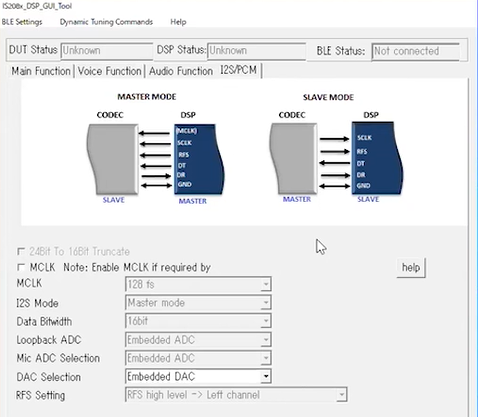Switch to Voice Function tab
This screenshot has height=417, width=478.
point(109,71)
